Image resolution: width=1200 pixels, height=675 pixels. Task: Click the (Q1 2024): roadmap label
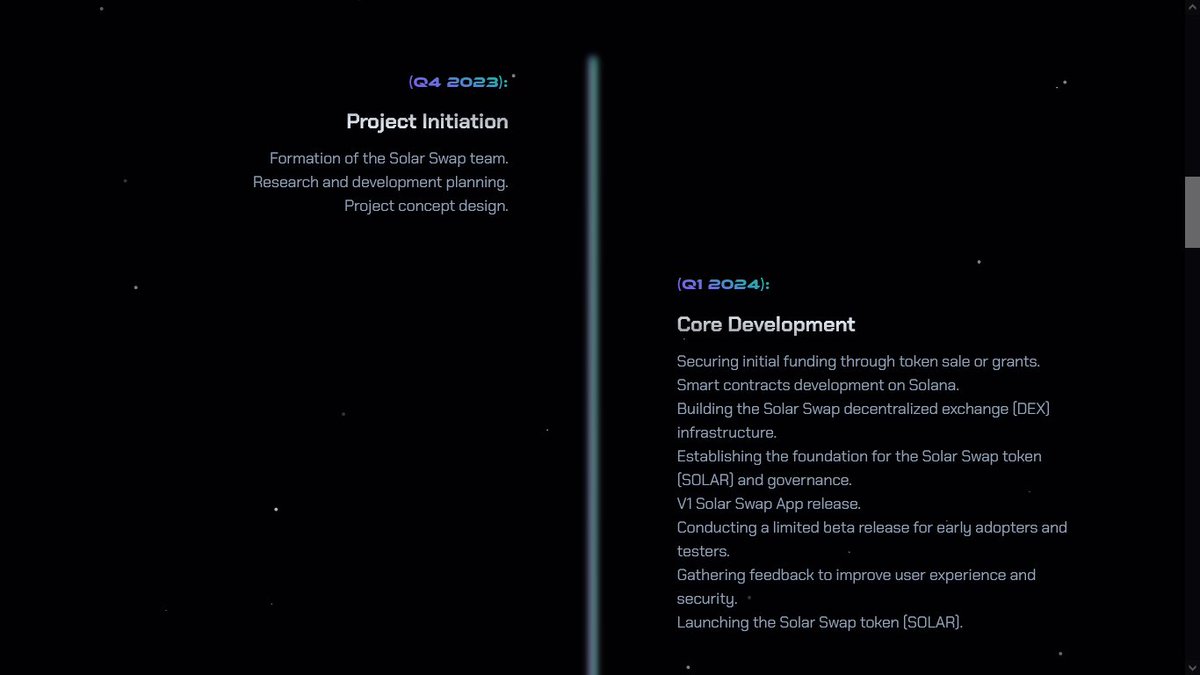[x=723, y=285]
